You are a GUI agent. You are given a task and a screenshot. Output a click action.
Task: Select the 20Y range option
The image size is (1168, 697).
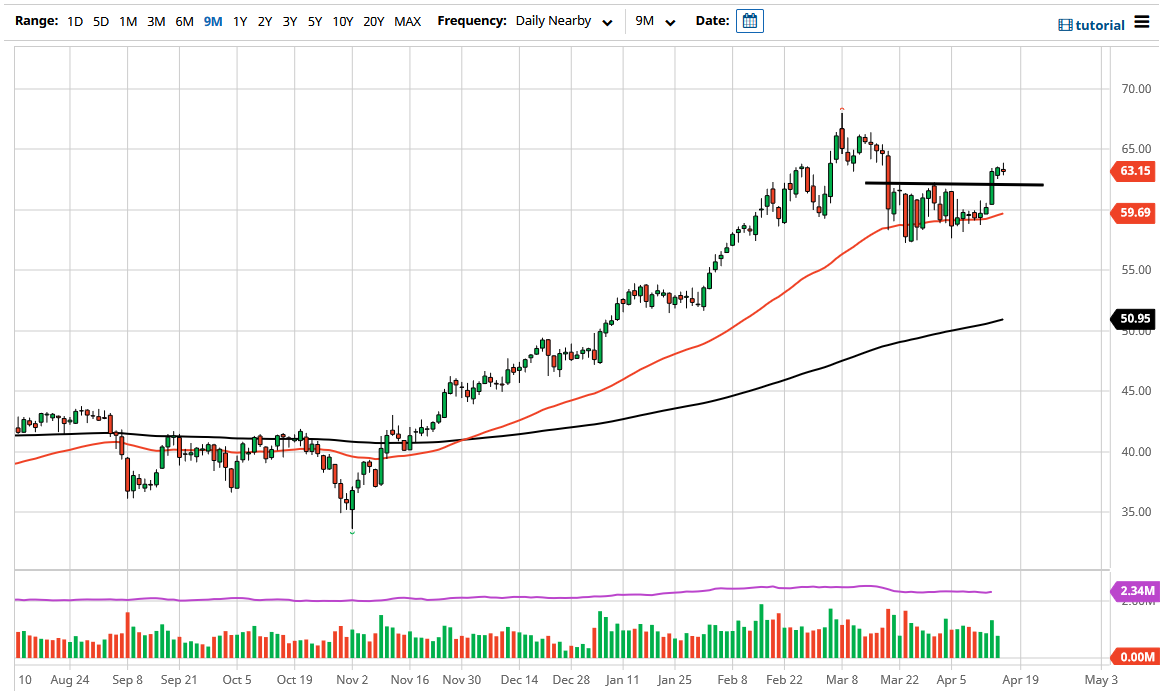pyautogui.click(x=373, y=21)
